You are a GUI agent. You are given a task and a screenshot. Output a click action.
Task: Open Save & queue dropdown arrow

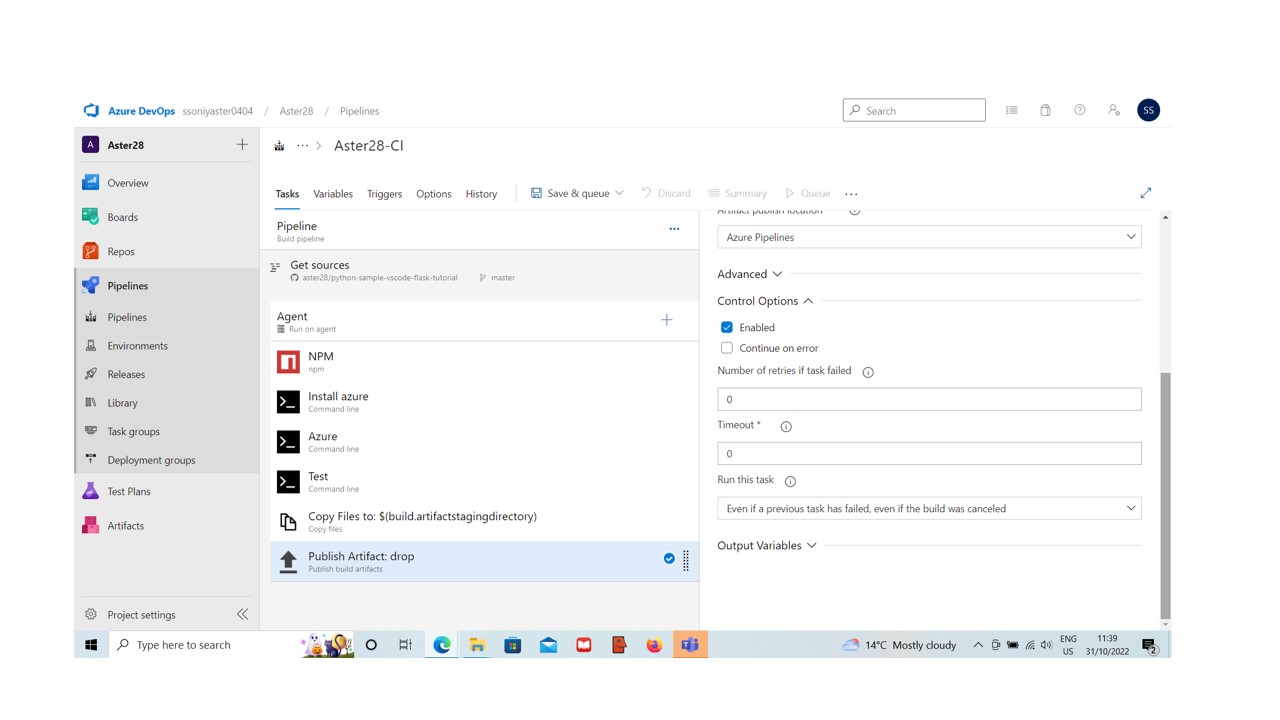pos(619,193)
